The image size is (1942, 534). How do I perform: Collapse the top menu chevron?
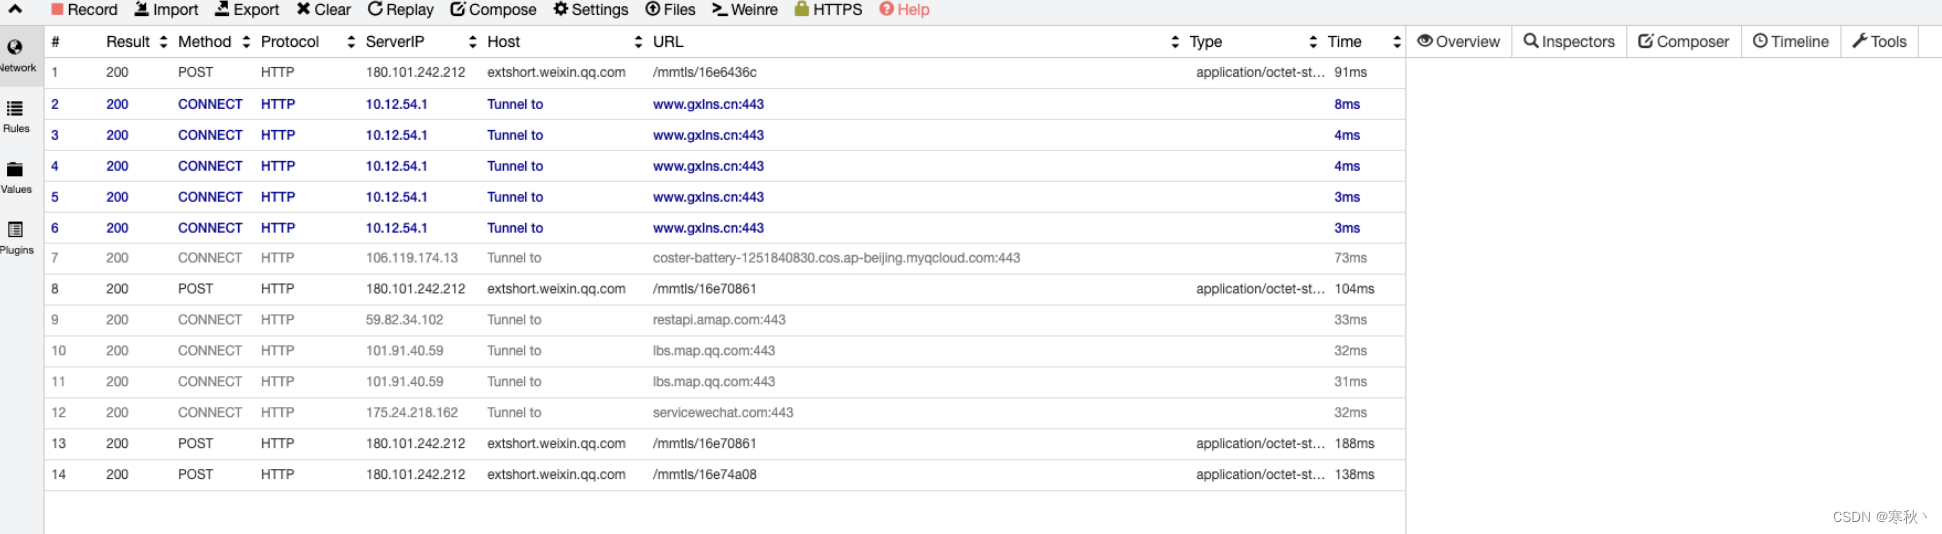[15, 9]
